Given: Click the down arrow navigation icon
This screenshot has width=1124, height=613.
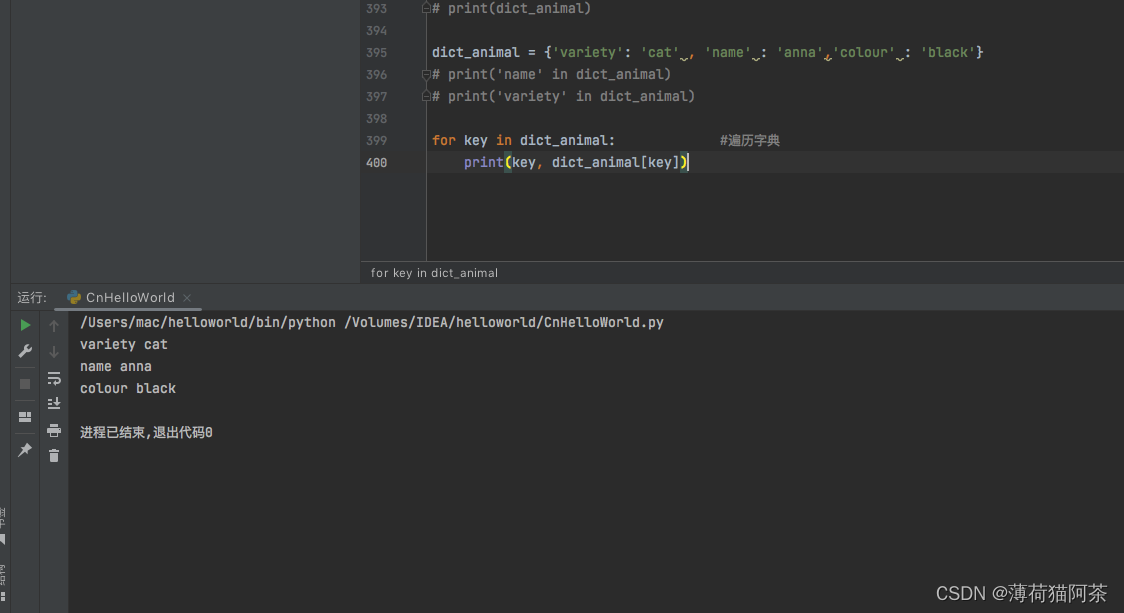Looking at the screenshot, I should tap(54, 351).
